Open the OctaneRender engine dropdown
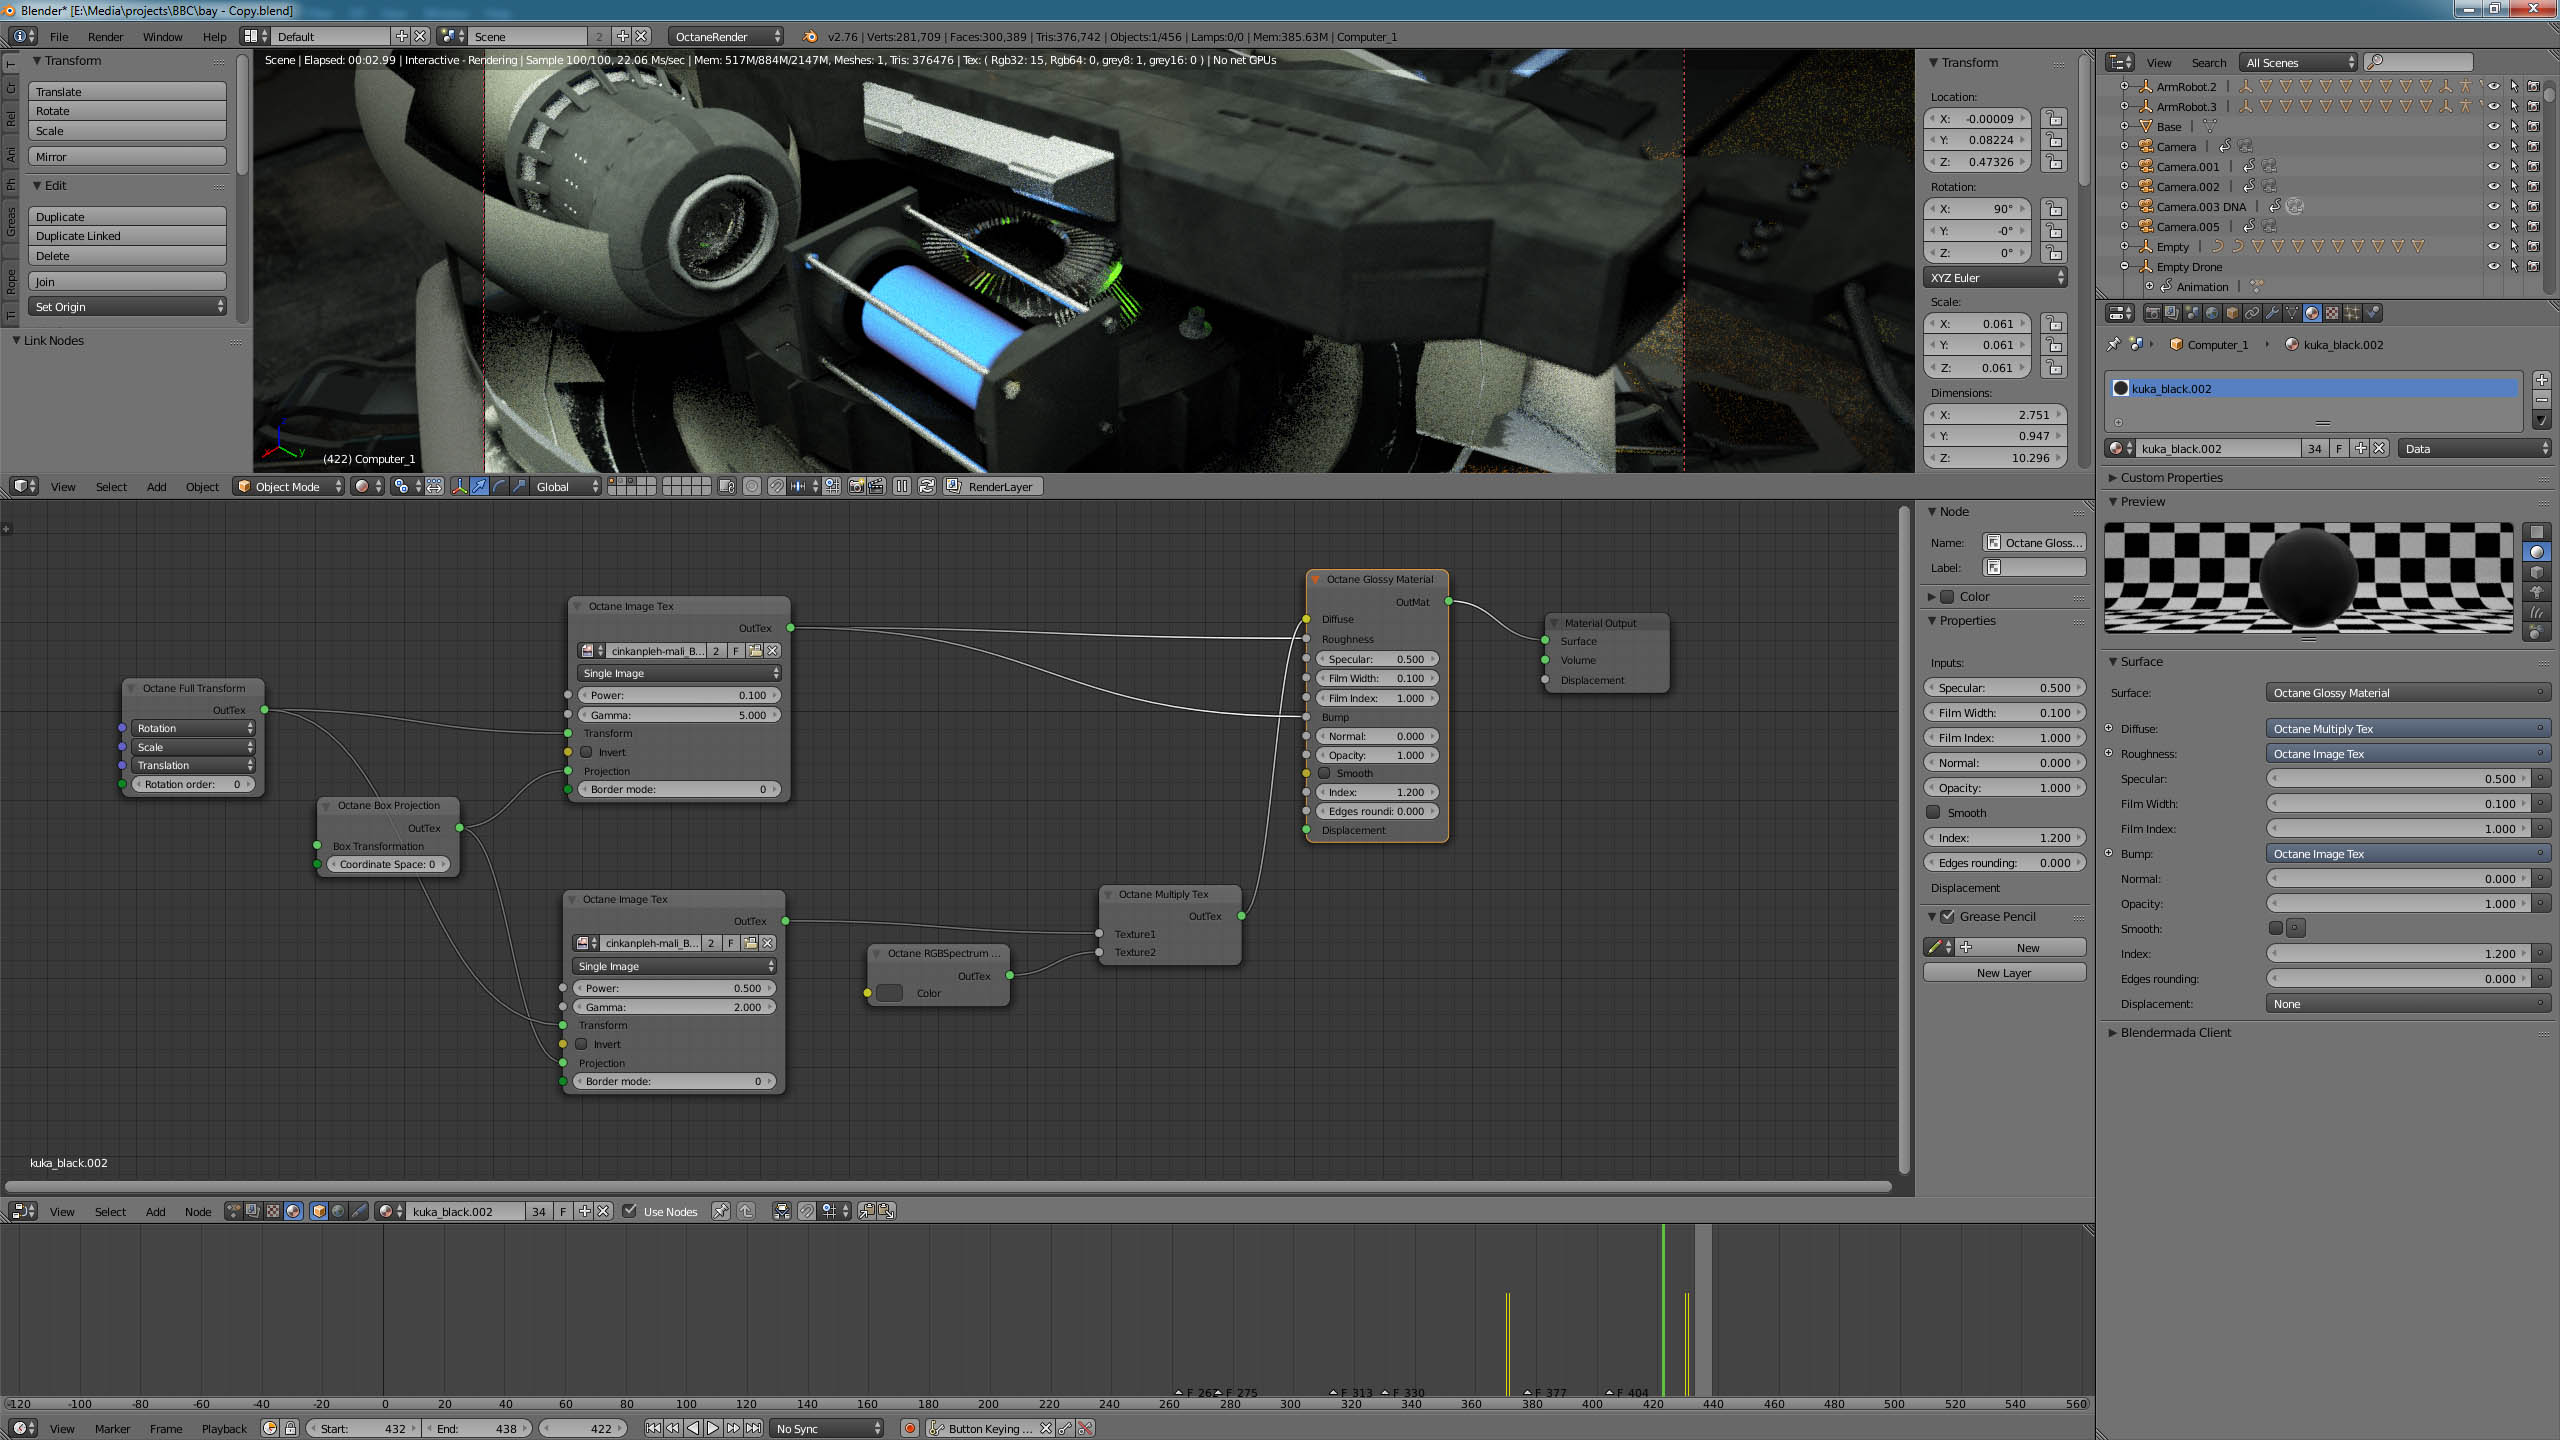The image size is (2560, 1440). click(x=726, y=36)
